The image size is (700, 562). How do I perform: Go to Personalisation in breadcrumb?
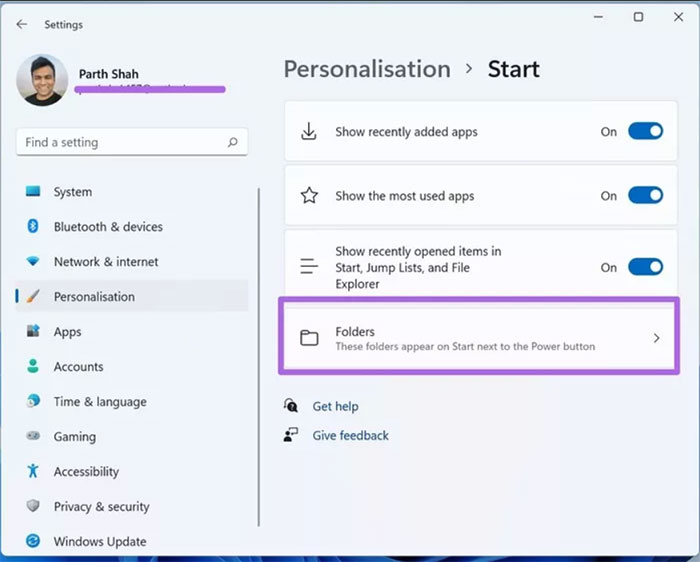pyautogui.click(x=367, y=69)
